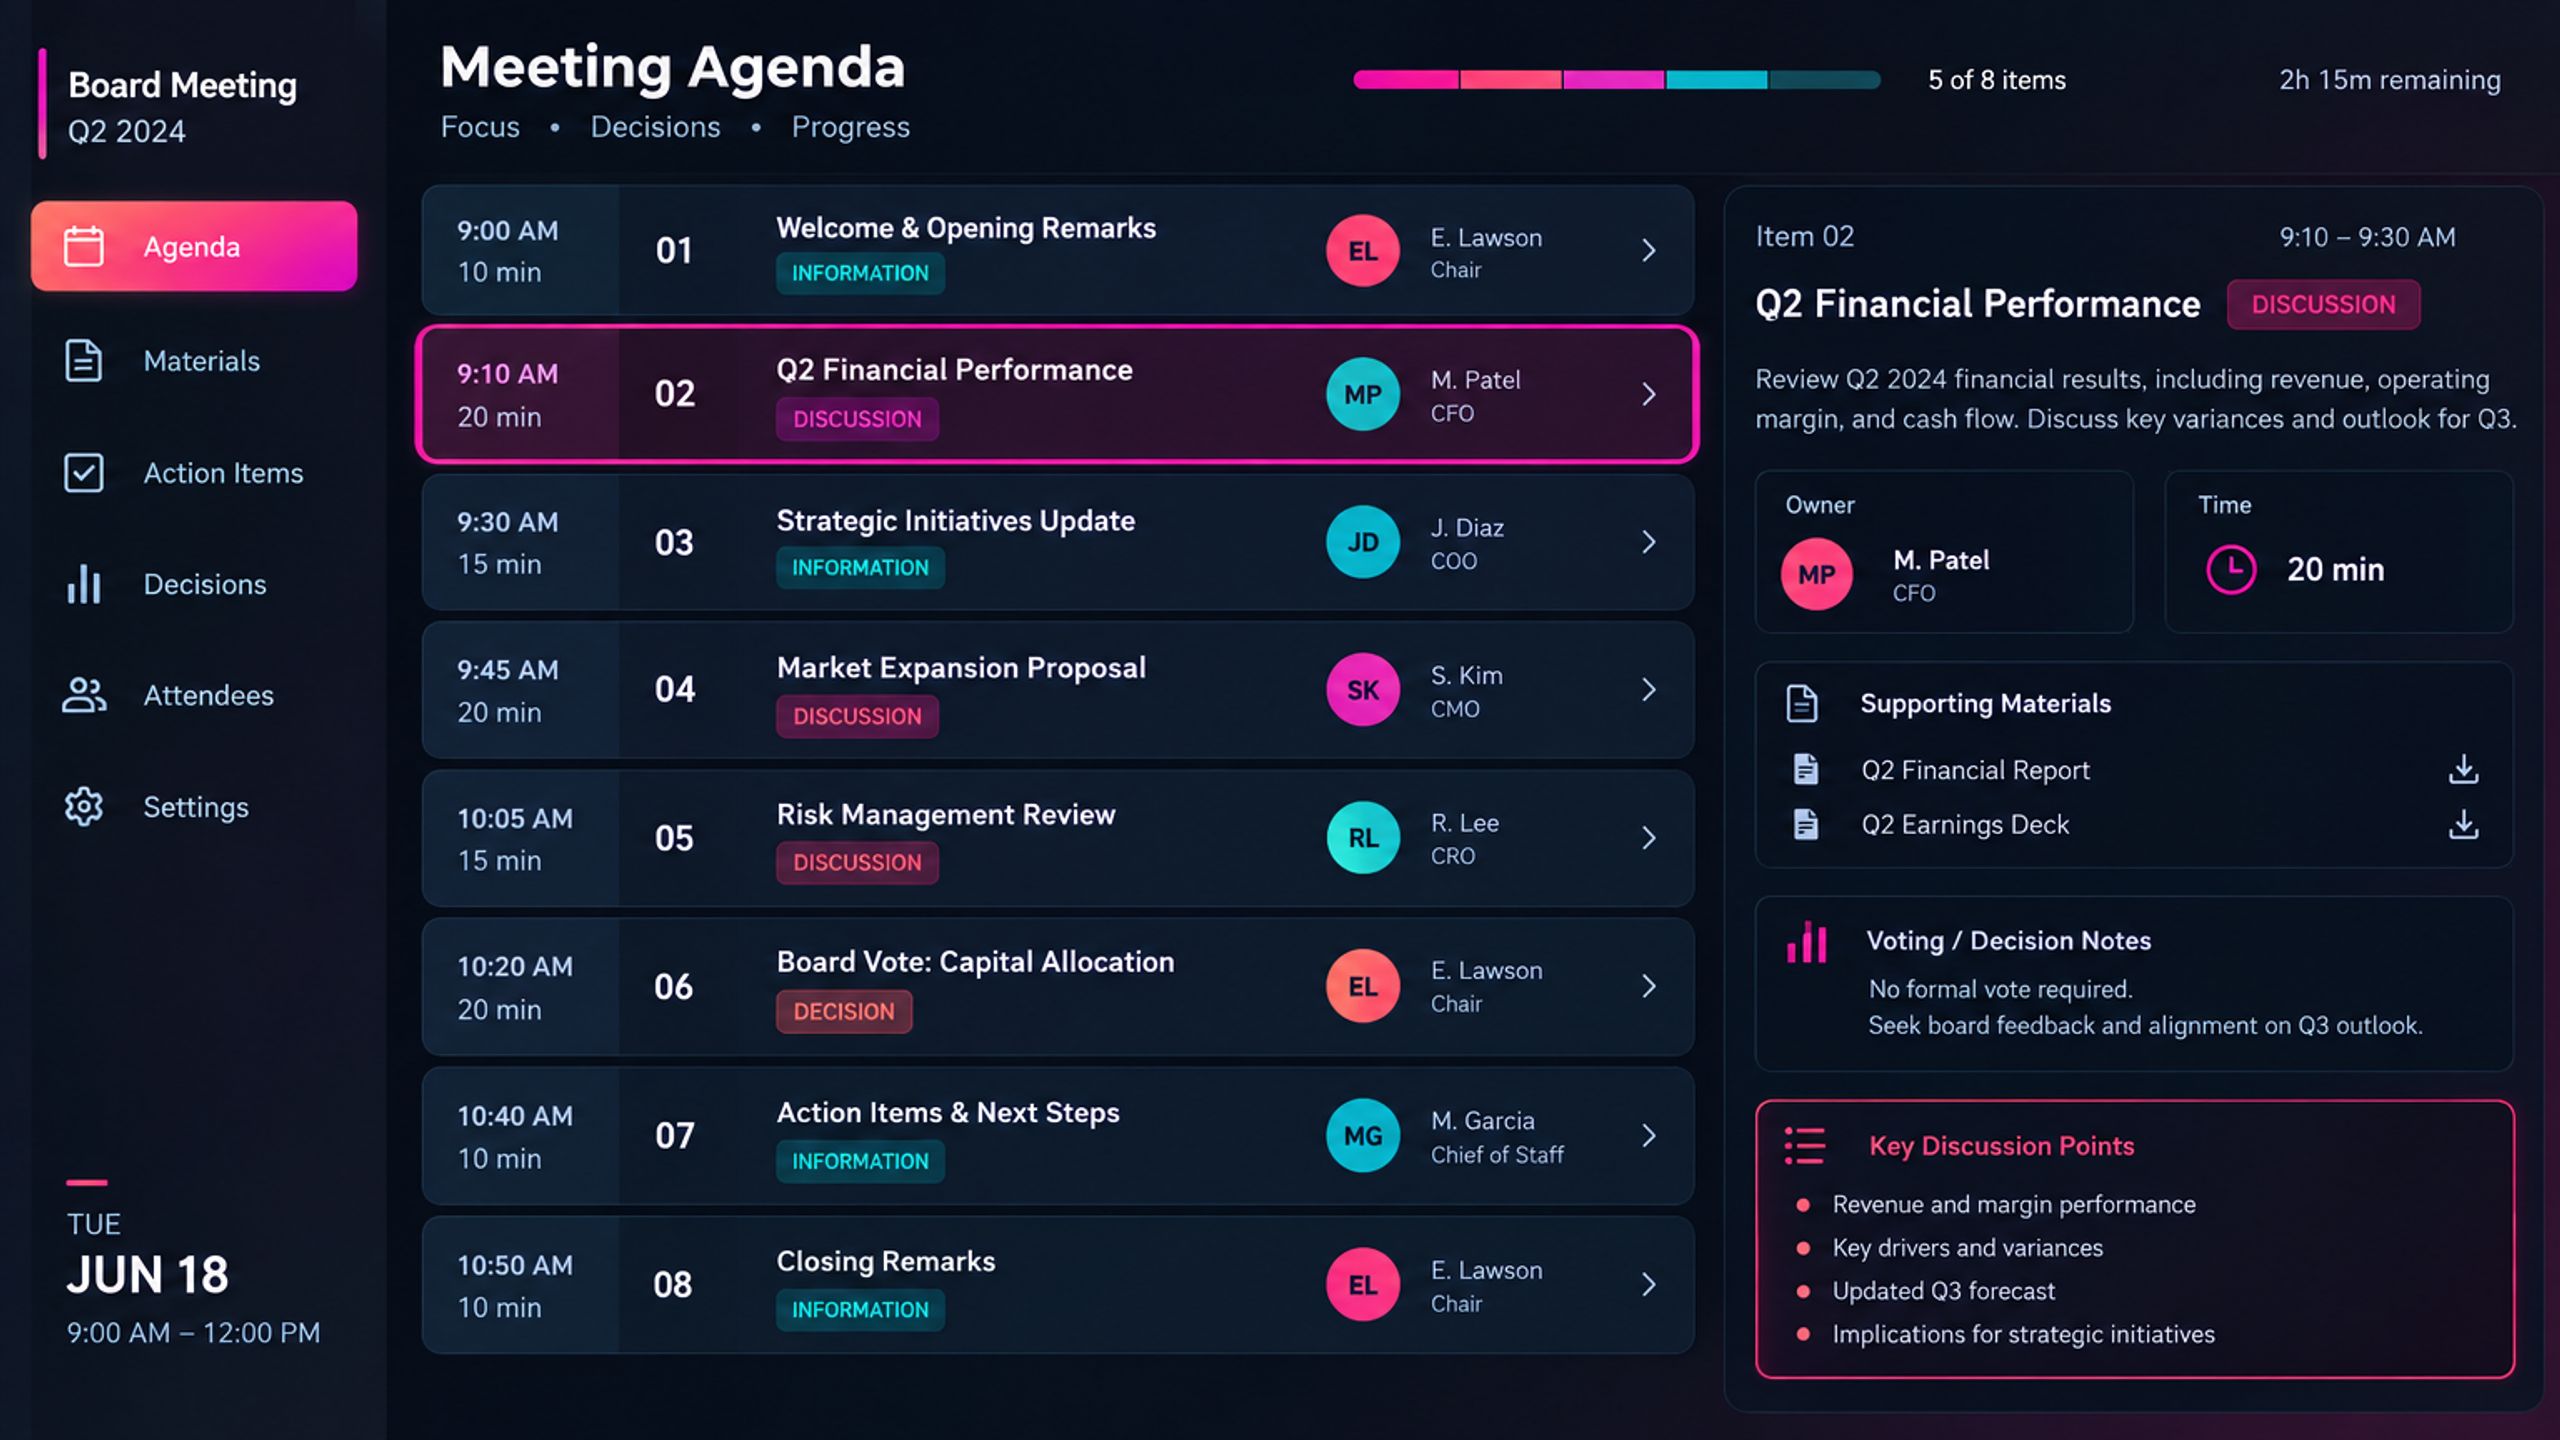Click the file icon next to Q2 Earnings Deck
The width and height of the screenshot is (2560, 1440).
[1806, 824]
